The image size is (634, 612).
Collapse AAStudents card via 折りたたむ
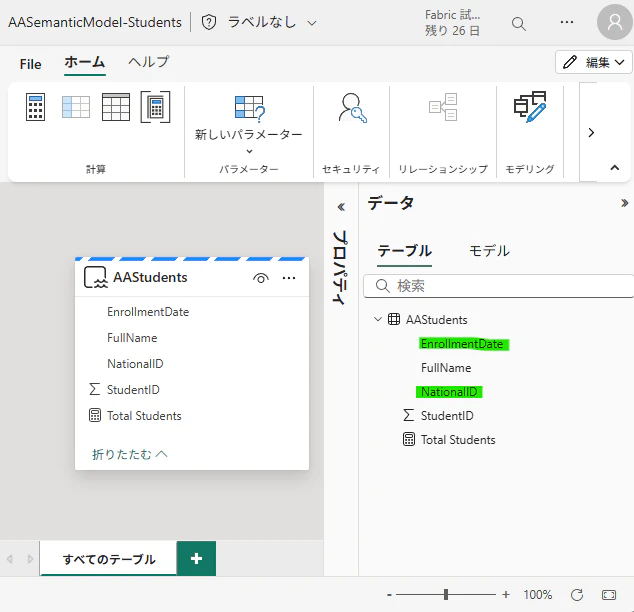click(x=130, y=454)
